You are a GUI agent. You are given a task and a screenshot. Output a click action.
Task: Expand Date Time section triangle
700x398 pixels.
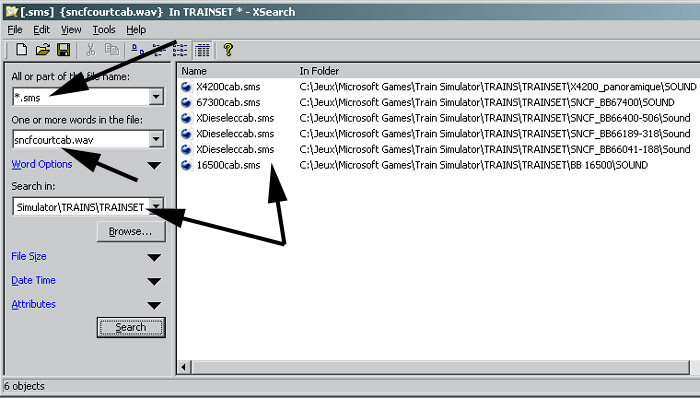click(154, 282)
